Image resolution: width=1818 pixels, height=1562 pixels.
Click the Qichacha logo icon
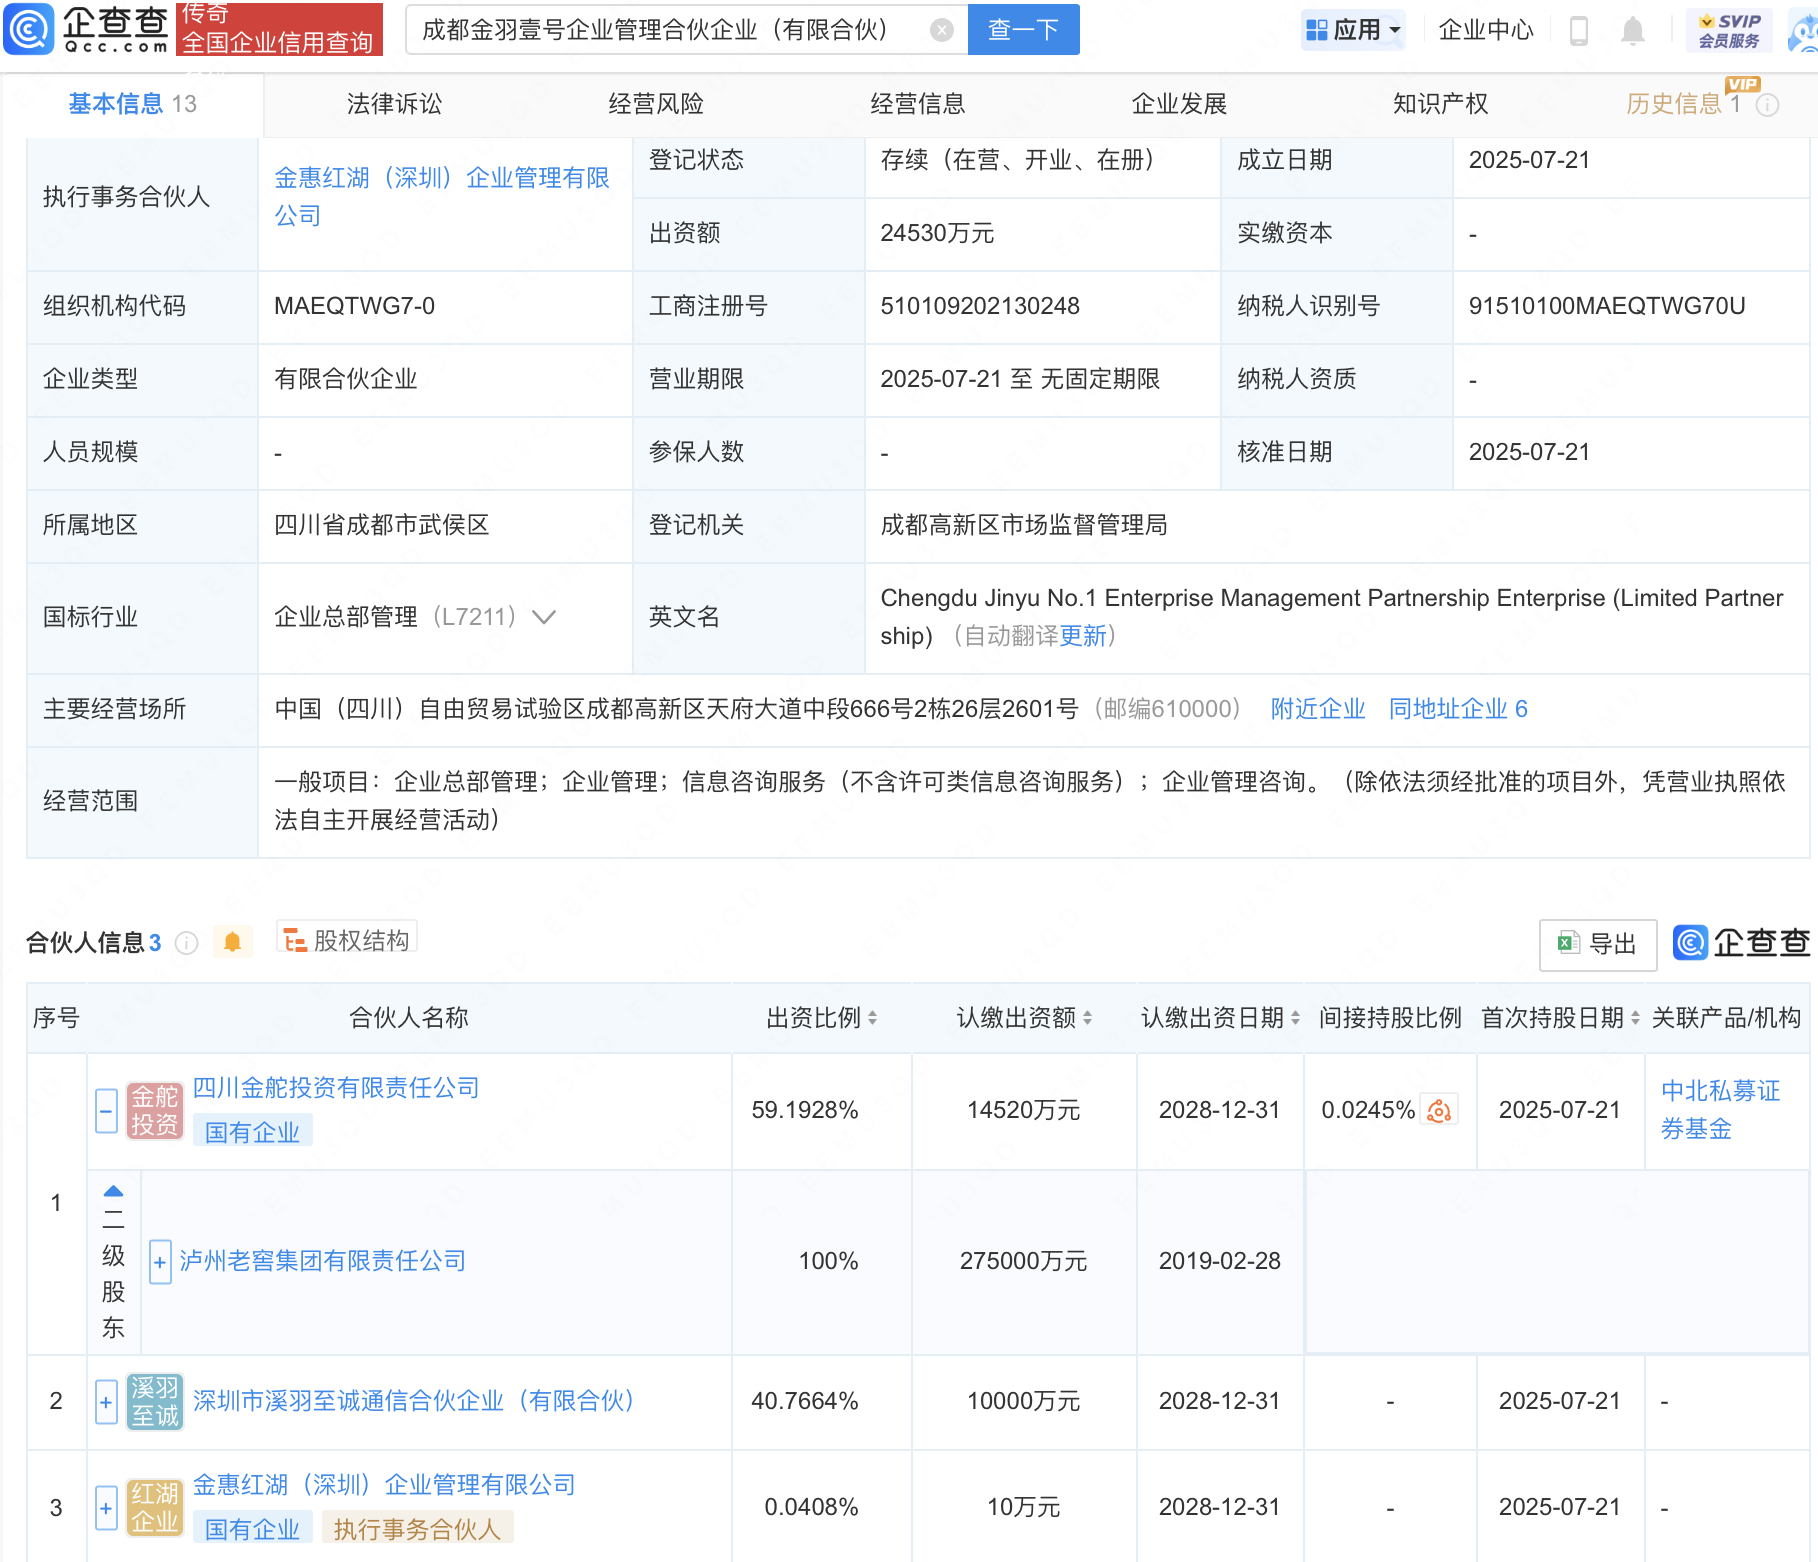[29, 29]
